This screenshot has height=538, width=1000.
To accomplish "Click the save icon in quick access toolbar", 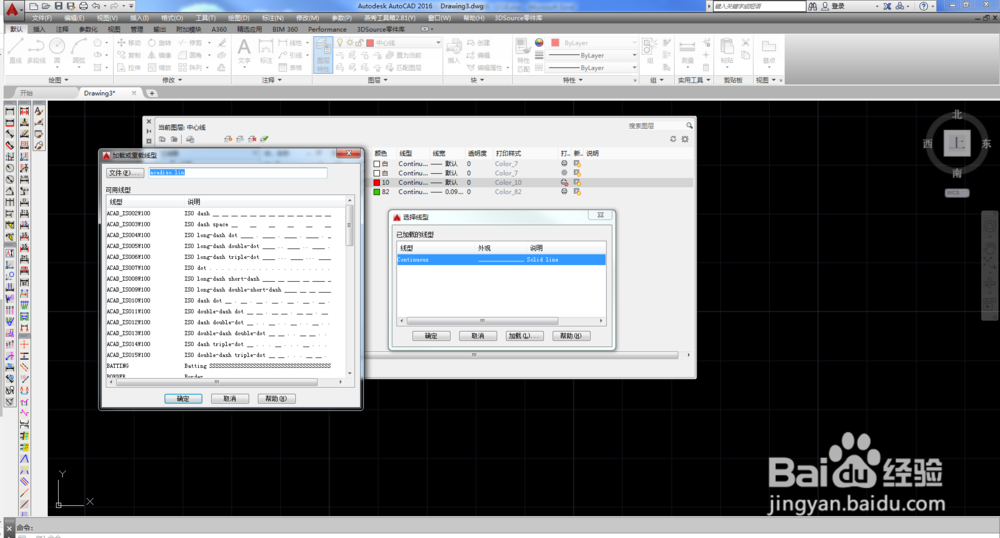I will (58, 6).
